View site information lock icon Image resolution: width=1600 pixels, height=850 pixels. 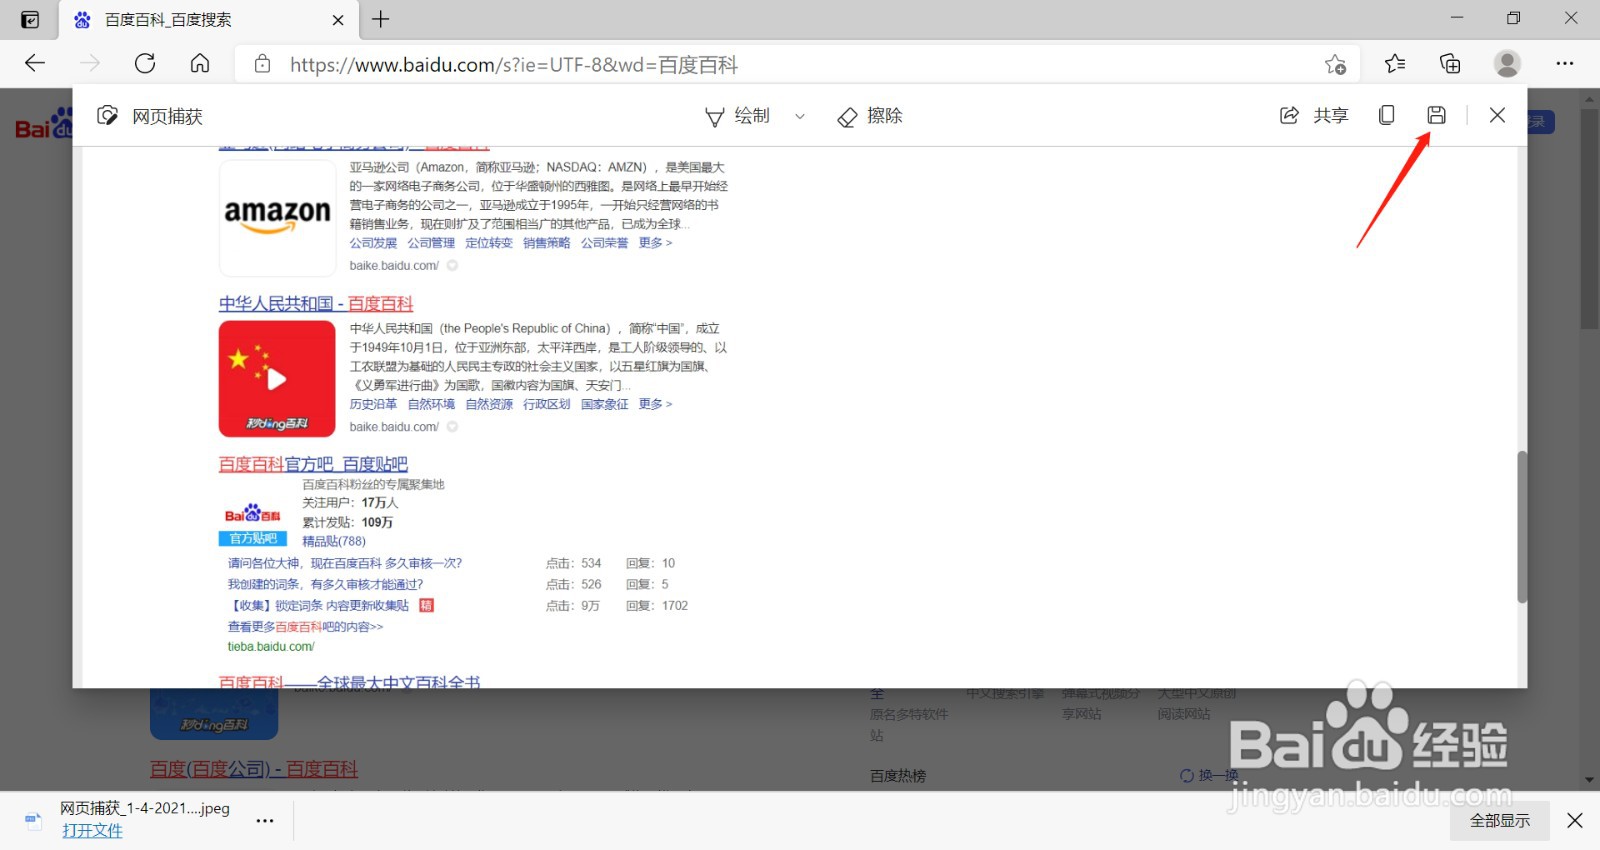click(262, 64)
